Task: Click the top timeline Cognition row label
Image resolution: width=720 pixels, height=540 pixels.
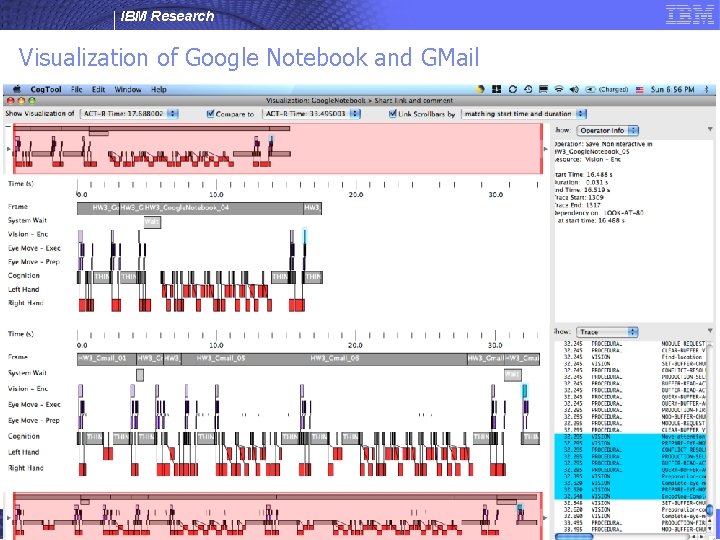Action: click(x=23, y=276)
